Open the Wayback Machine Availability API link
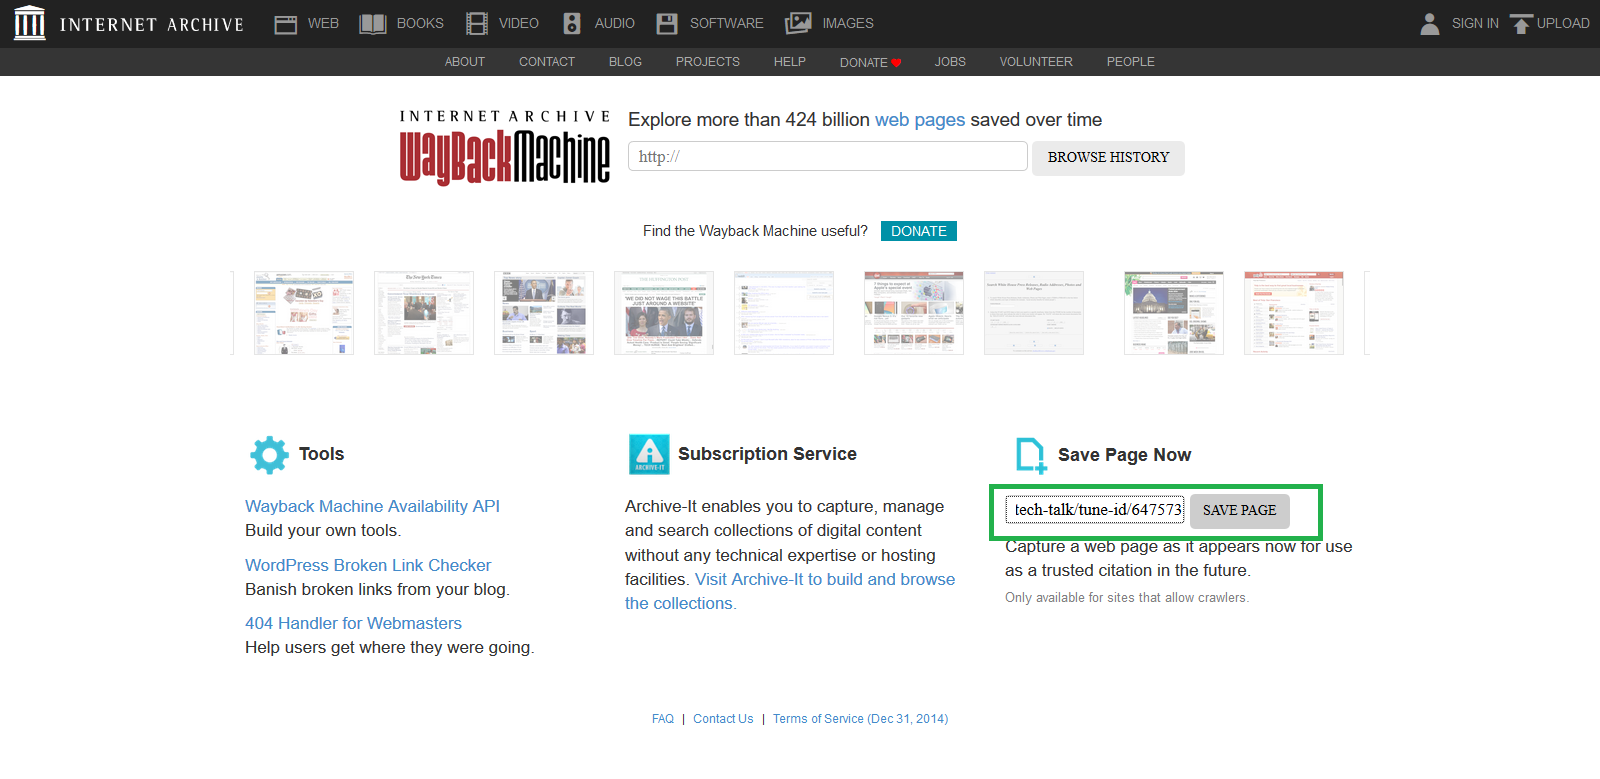1600x779 pixels. (372, 507)
